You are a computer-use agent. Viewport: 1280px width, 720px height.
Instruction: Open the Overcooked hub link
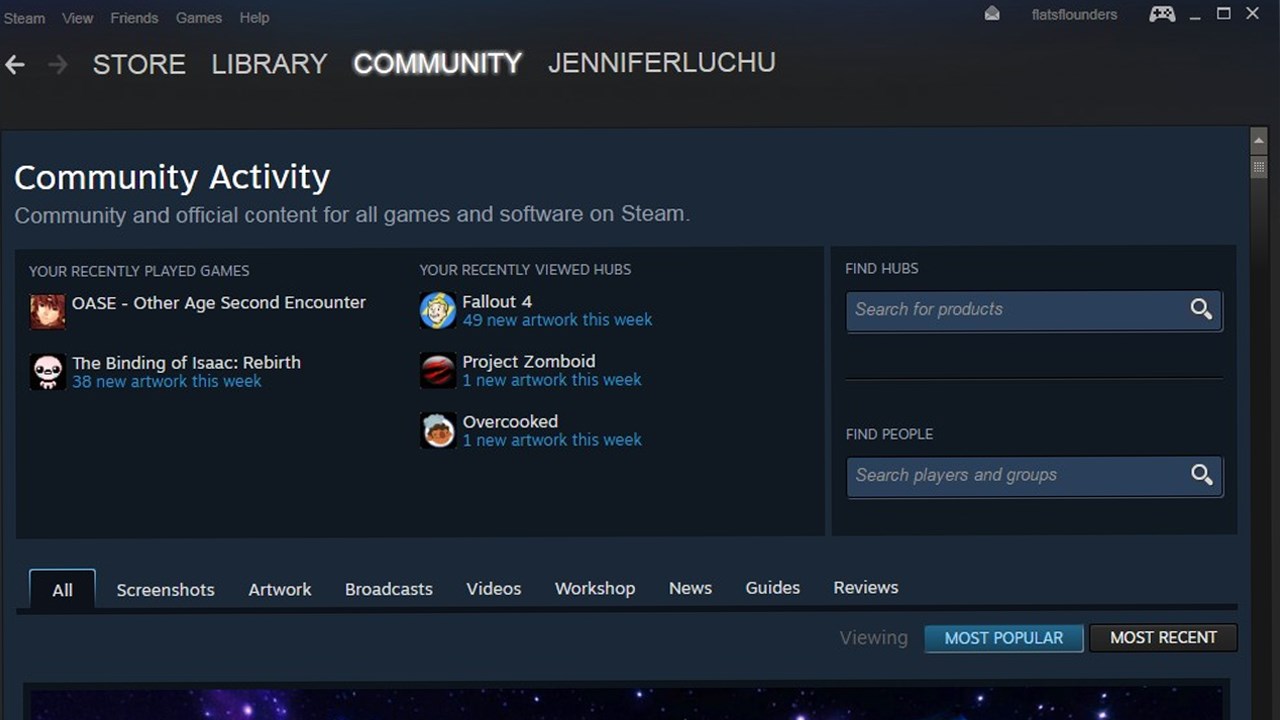pyautogui.click(x=510, y=421)
